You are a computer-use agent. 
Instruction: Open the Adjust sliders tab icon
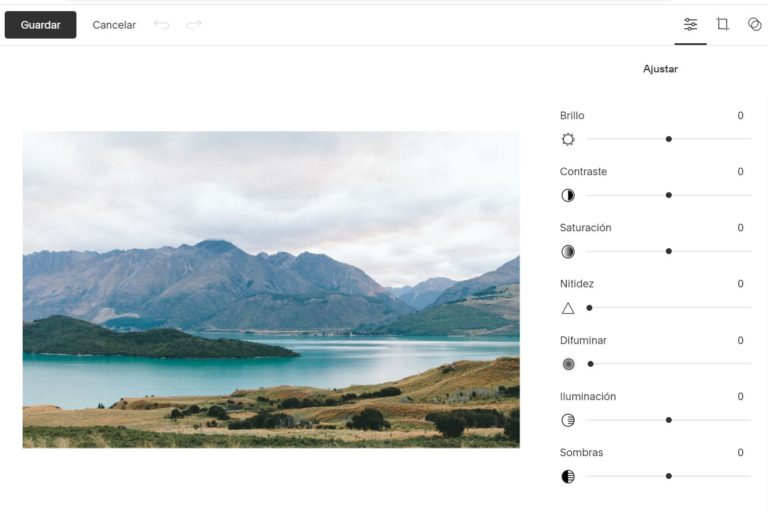click(690, 24)
